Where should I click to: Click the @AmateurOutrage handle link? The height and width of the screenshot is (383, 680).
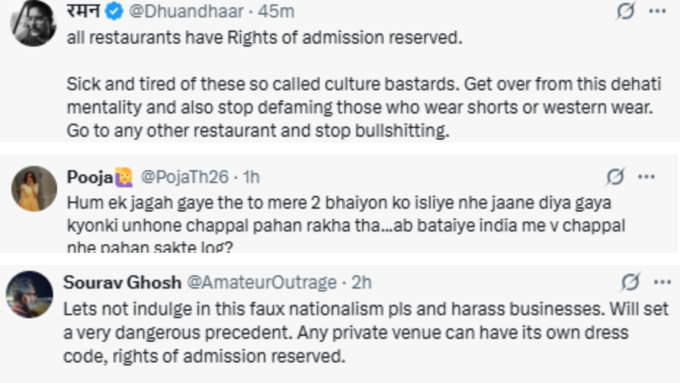pyautogui.click(x=262, y=282)
